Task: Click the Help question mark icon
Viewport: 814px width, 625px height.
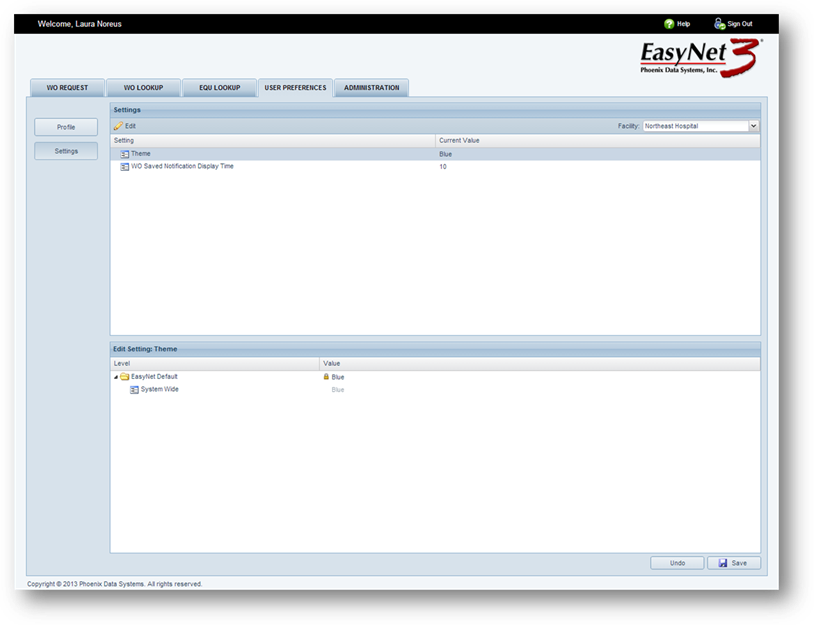Action: pos(669,24)
